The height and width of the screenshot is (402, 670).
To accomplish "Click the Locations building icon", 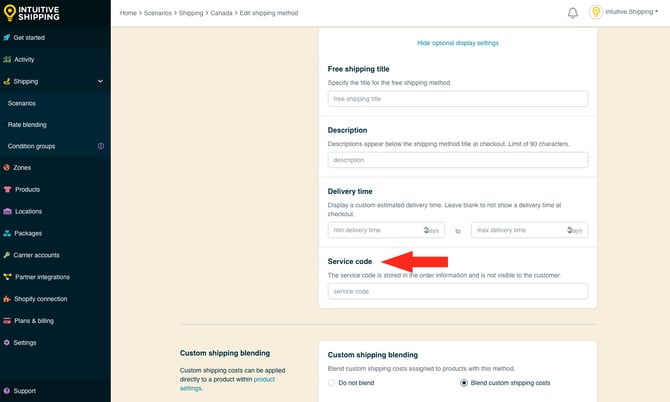I will tap(7, 211).
